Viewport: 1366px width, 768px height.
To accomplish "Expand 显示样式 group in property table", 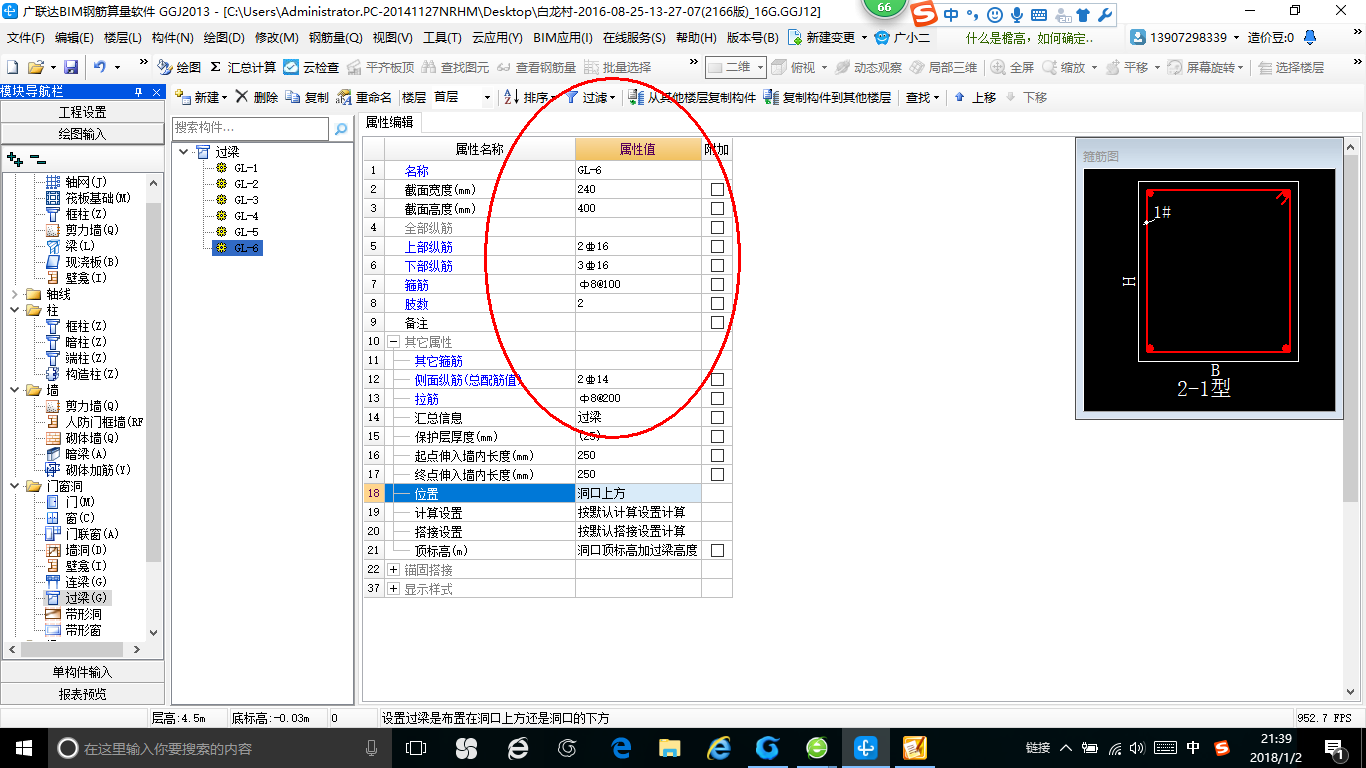I will (393, 589).
